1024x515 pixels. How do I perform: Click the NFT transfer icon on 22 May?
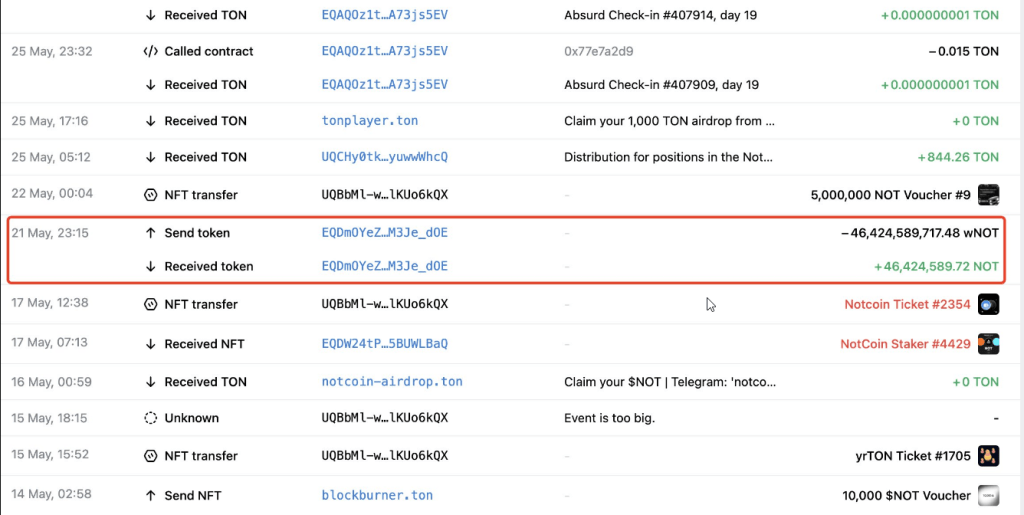150,195
